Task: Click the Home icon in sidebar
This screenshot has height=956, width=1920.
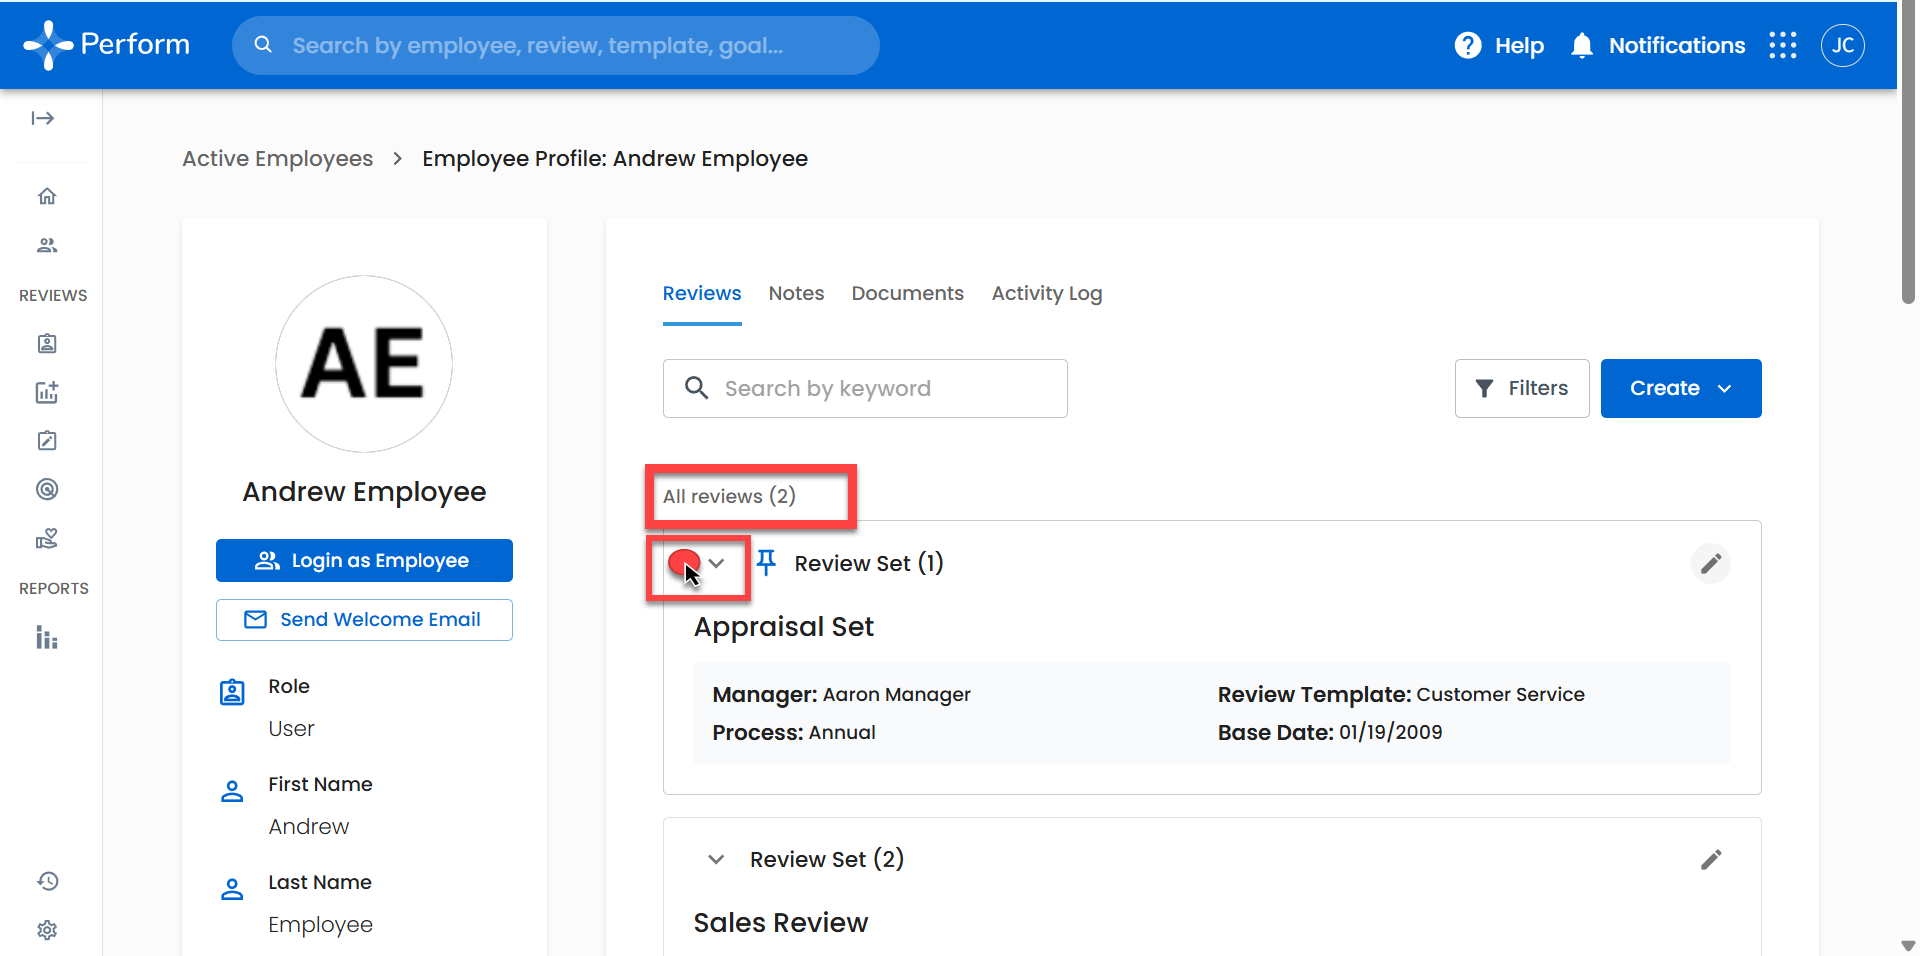Action: (x=47, y=196)
